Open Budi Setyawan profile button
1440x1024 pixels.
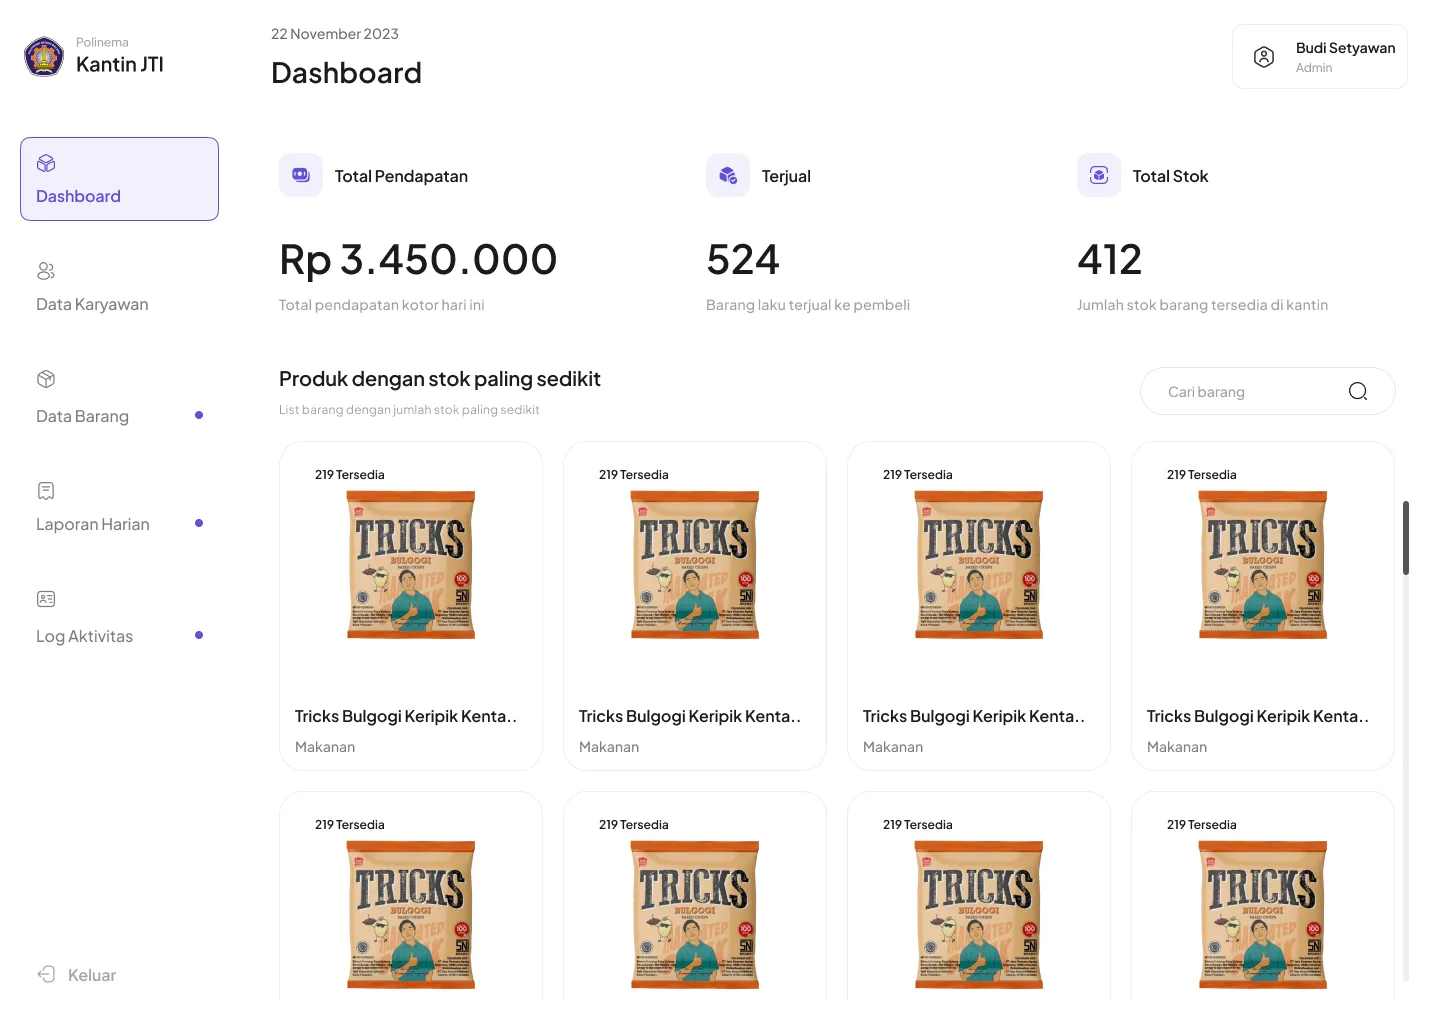[x=1320, y=57]
